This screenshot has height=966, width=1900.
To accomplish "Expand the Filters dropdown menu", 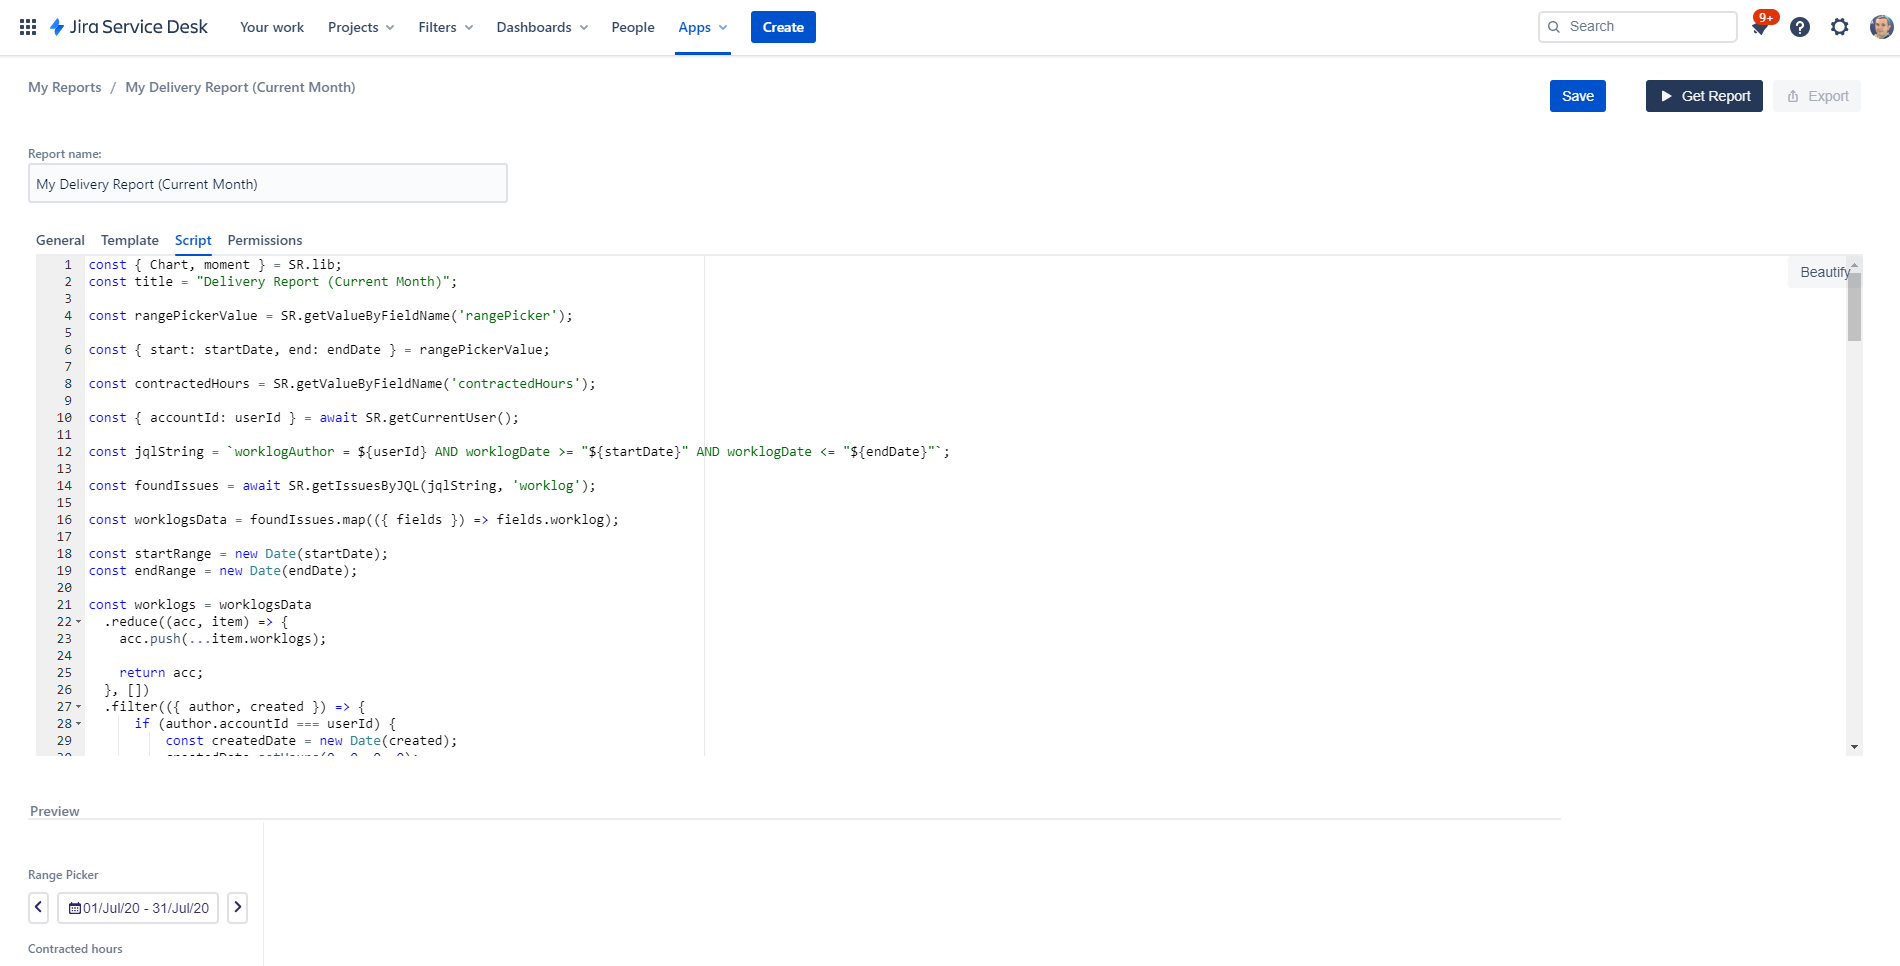I will click(446, 27).
